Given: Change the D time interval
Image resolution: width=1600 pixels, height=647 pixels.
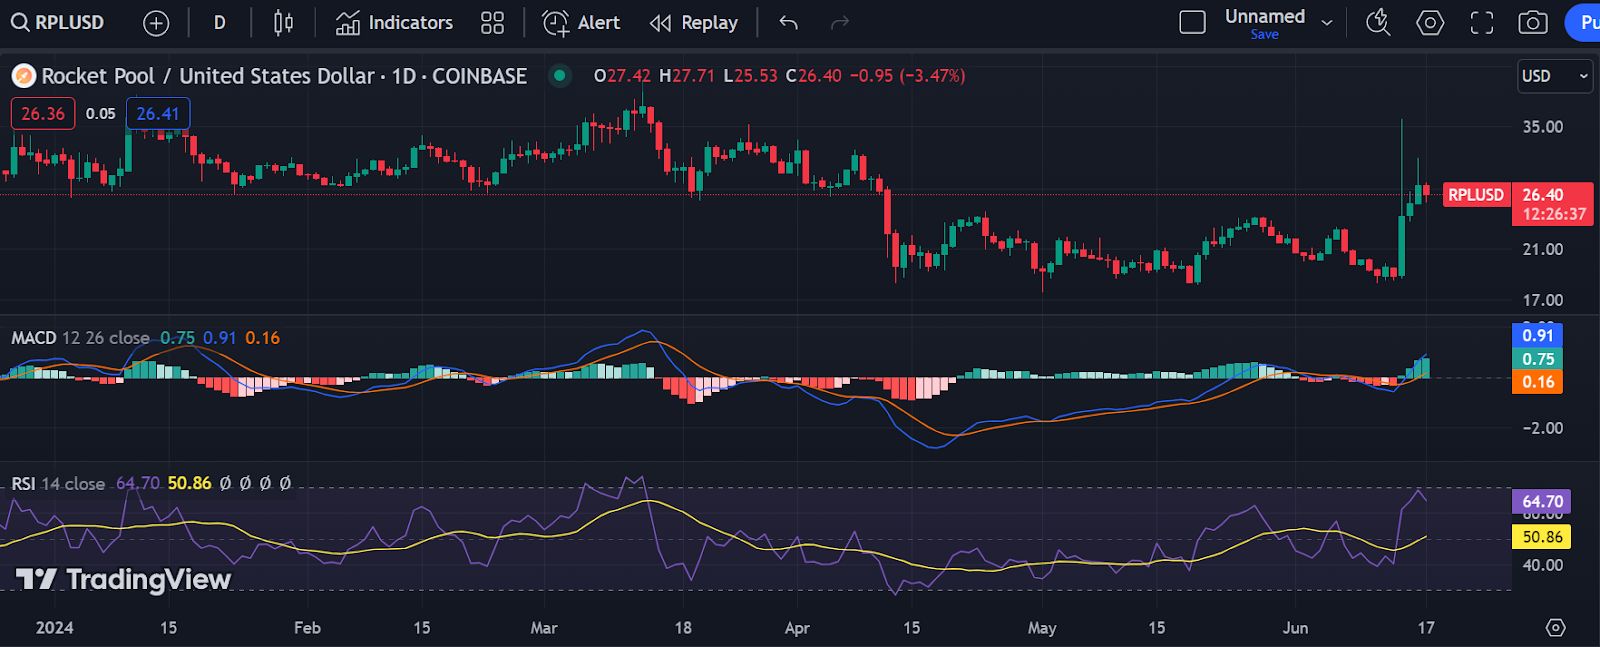Looking at the screenshot, I should [x=219, y=23].
